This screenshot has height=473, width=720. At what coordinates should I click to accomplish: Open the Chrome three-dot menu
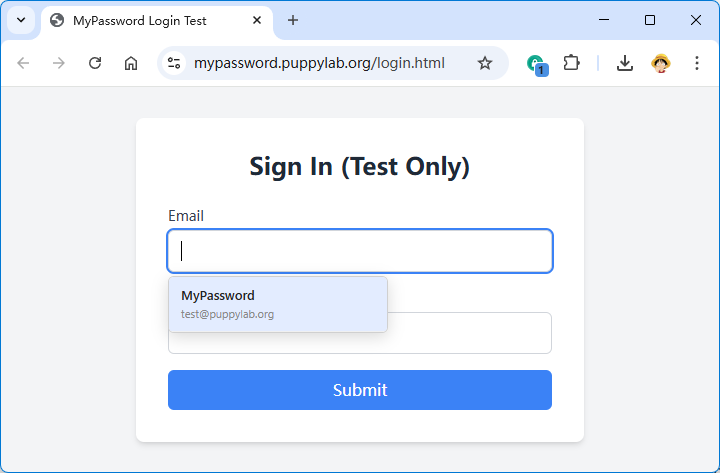click(x=697, y=63)
